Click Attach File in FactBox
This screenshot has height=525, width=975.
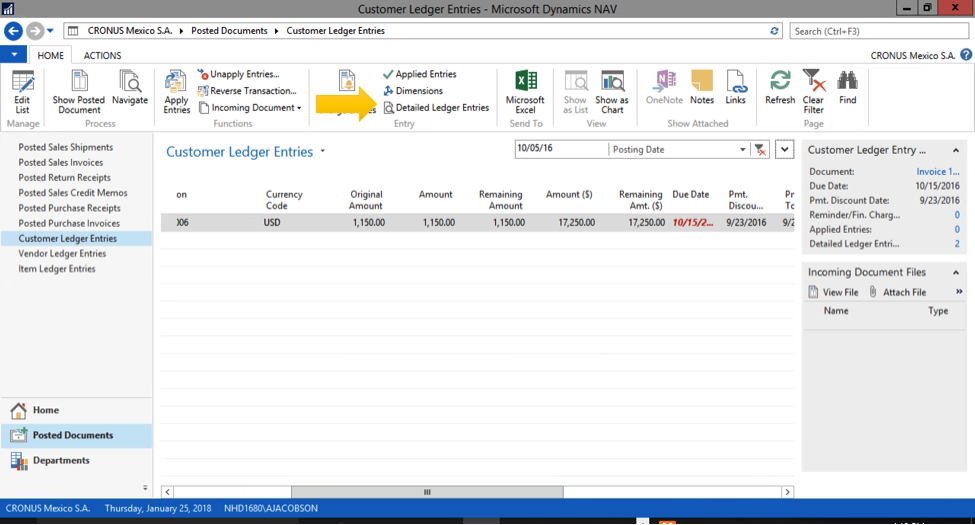898,292
